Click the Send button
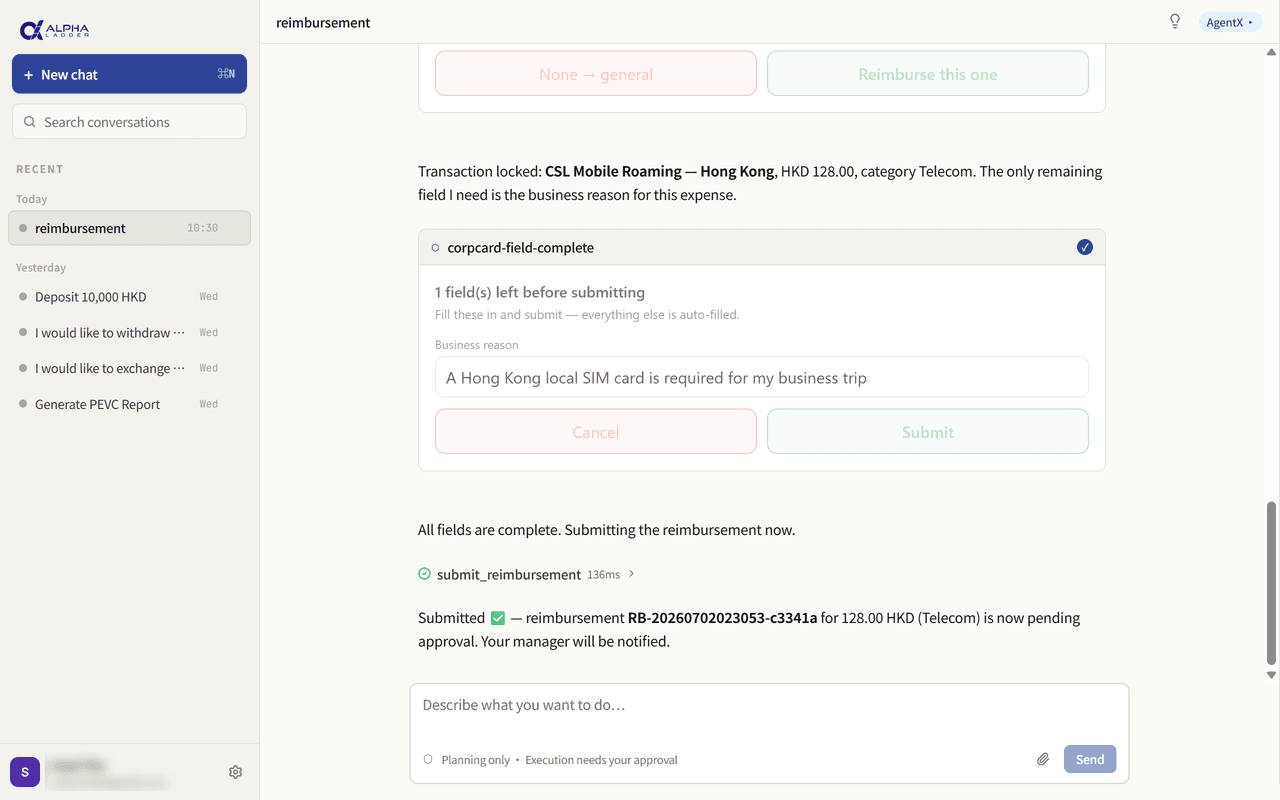 (x=1090, y=760)
